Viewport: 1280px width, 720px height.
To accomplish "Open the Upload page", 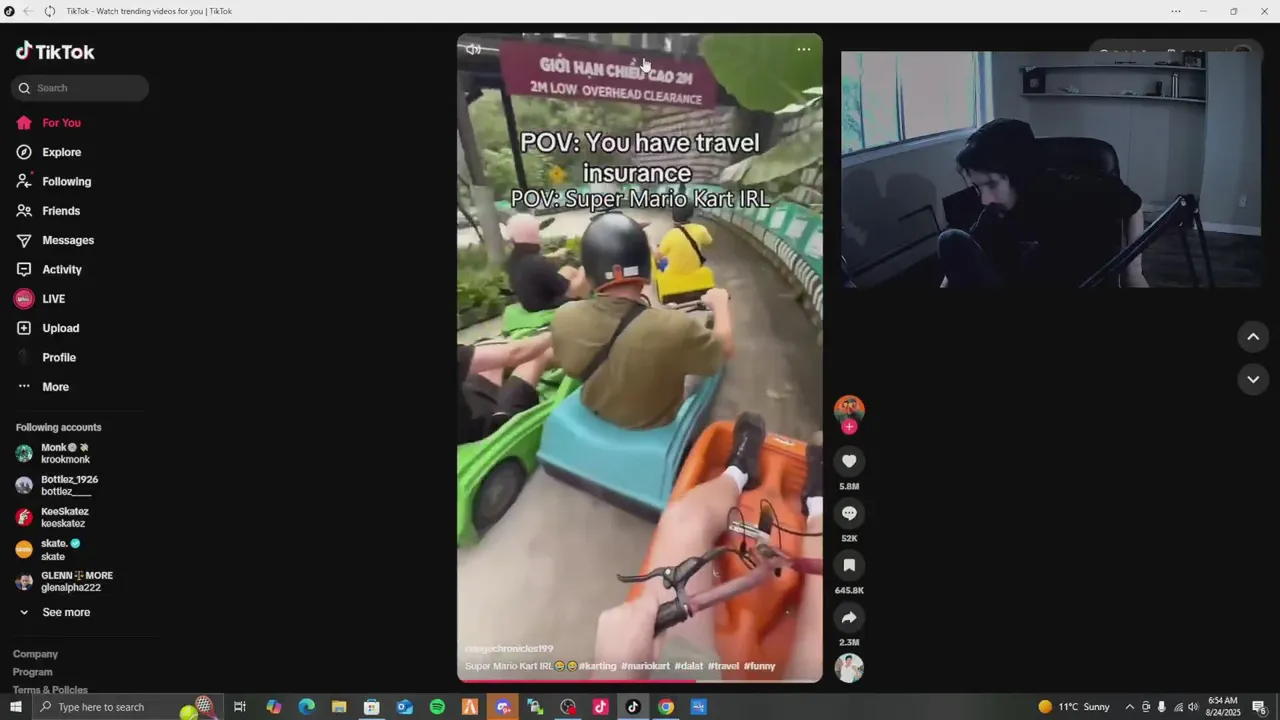I will tap(47, 328).
